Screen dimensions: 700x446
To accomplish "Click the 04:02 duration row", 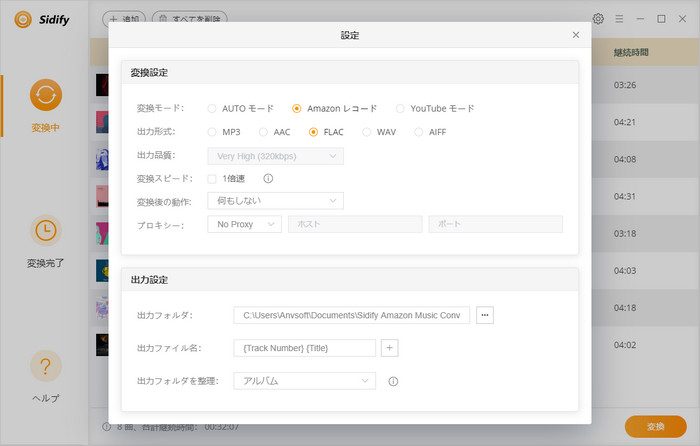I will tap(625, 345).
